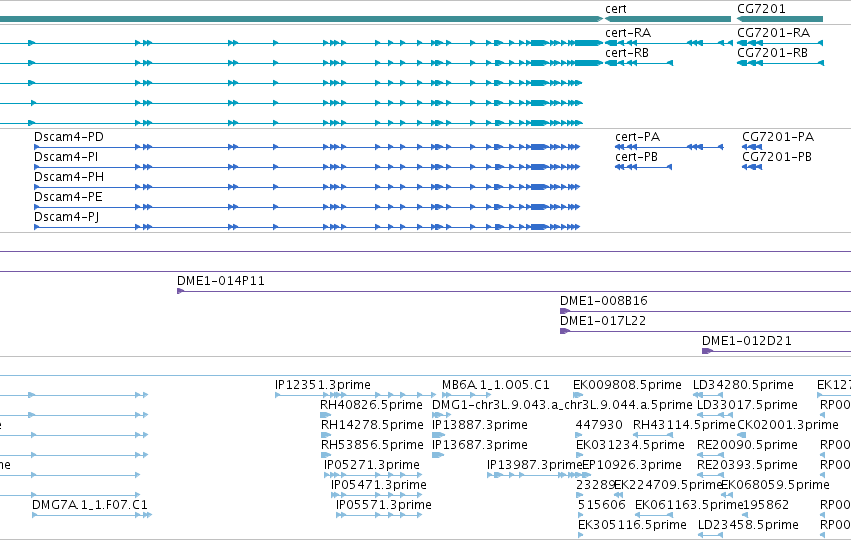Select the CG7201 gene label

761,9
